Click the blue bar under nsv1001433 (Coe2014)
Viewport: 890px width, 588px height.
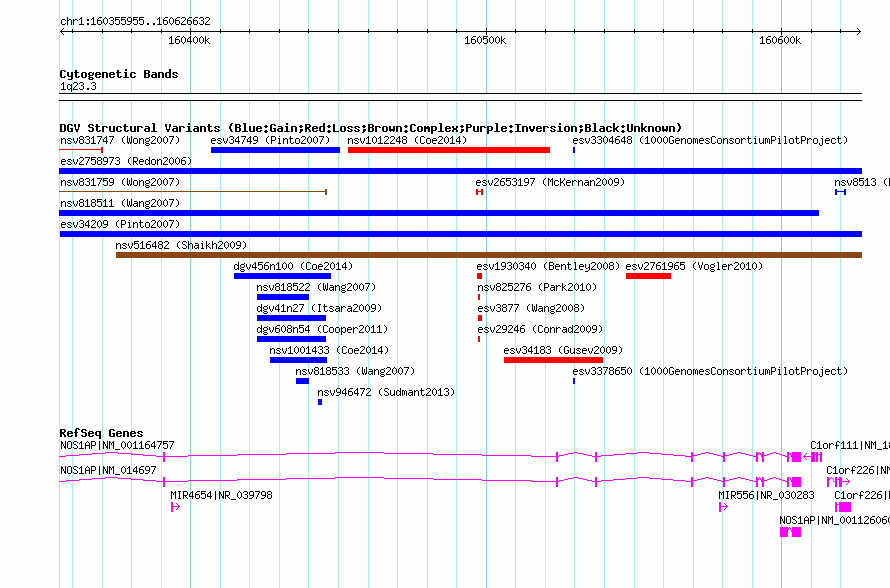pyautogui.click(x=299, y=360)
